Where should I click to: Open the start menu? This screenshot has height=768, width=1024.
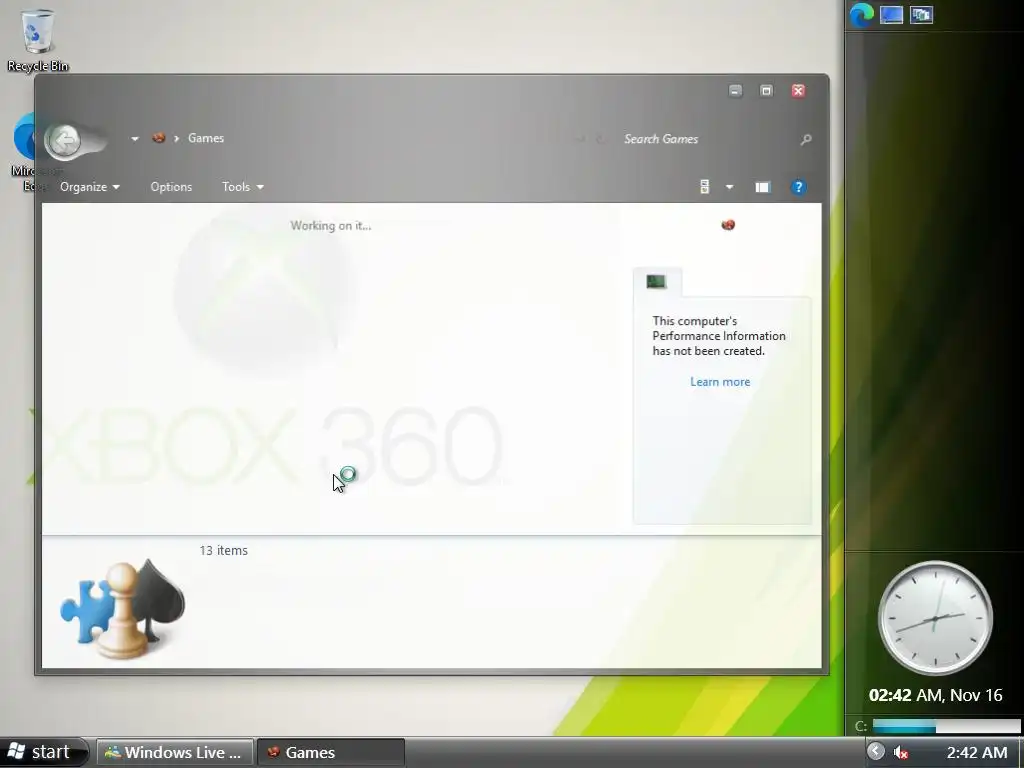tap(44, 752)
